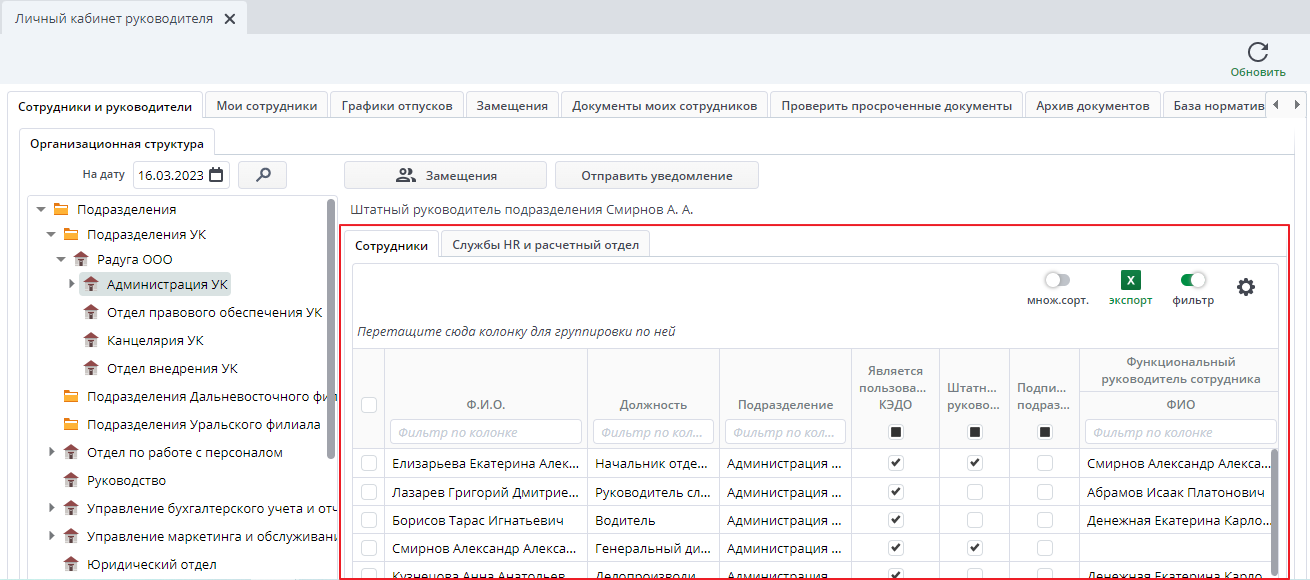Check the box for Борисов Тарас Игнатьевич
1310x580 pixels.
click(369, 520)
